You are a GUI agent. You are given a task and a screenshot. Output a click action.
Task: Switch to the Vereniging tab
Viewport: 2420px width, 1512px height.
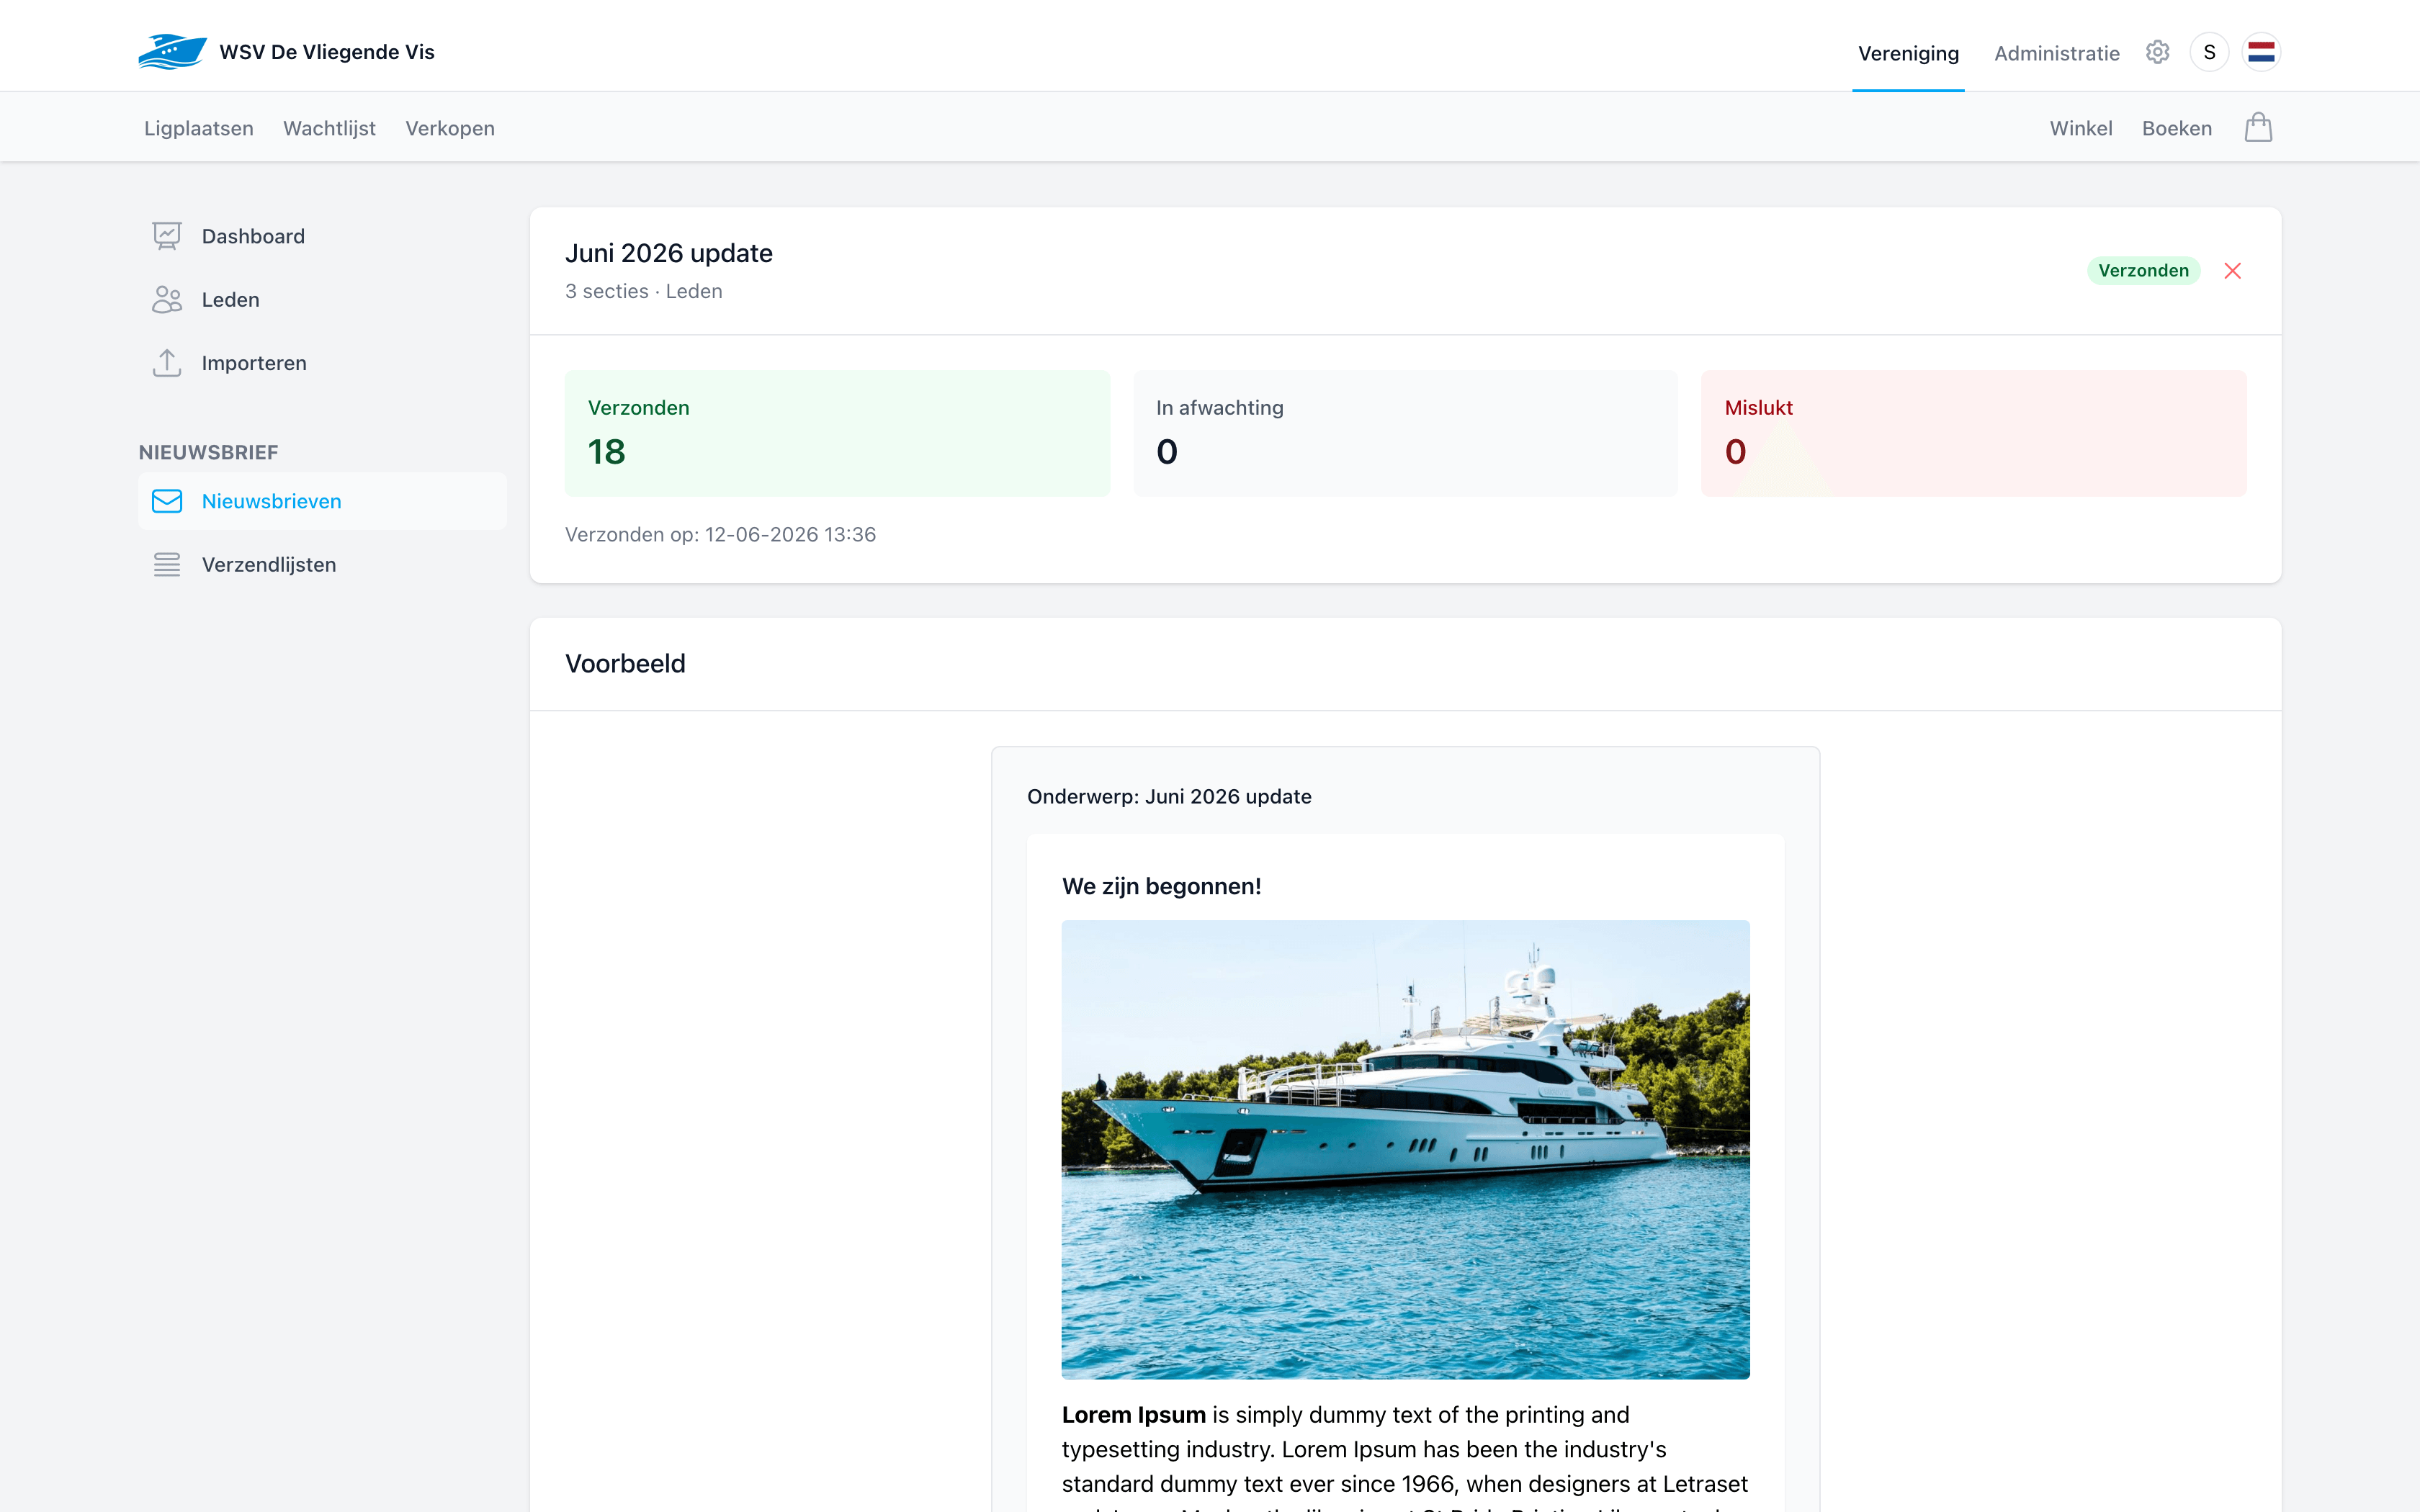point(1908,54)
